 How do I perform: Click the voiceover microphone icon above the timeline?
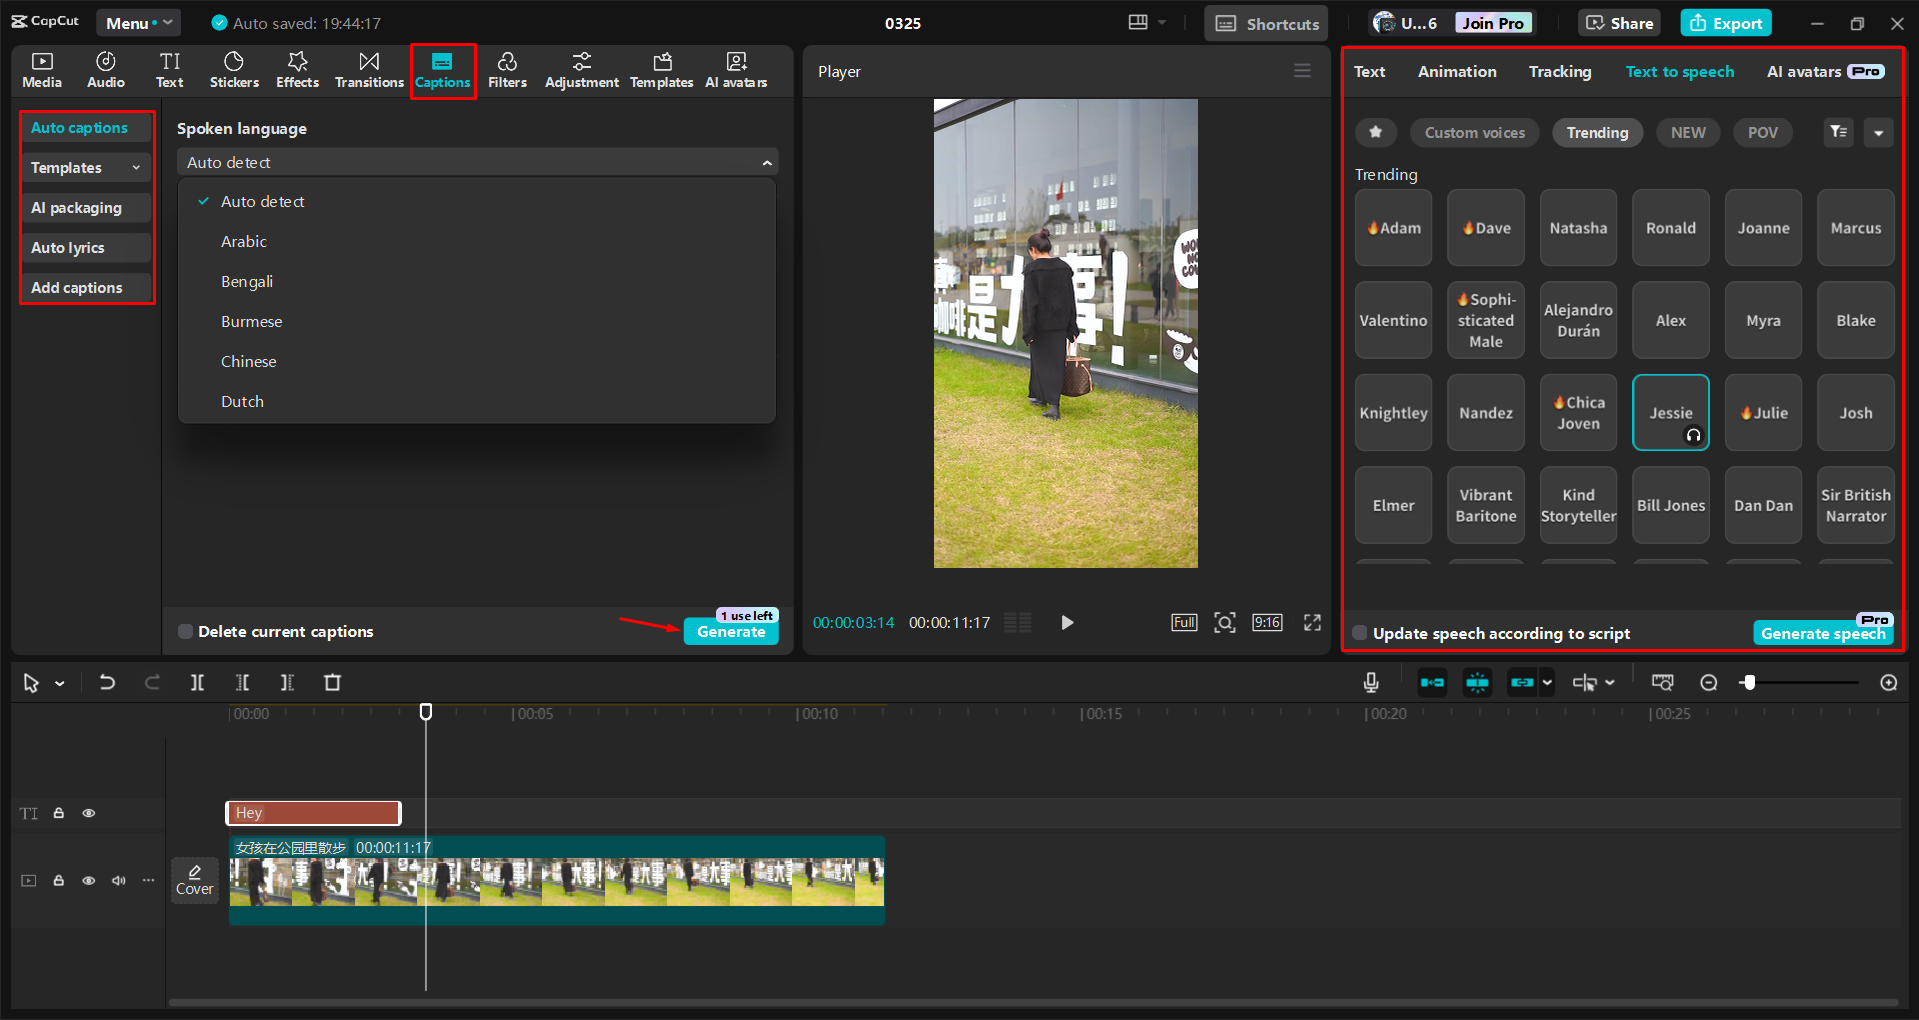(x=1370, y=682)
